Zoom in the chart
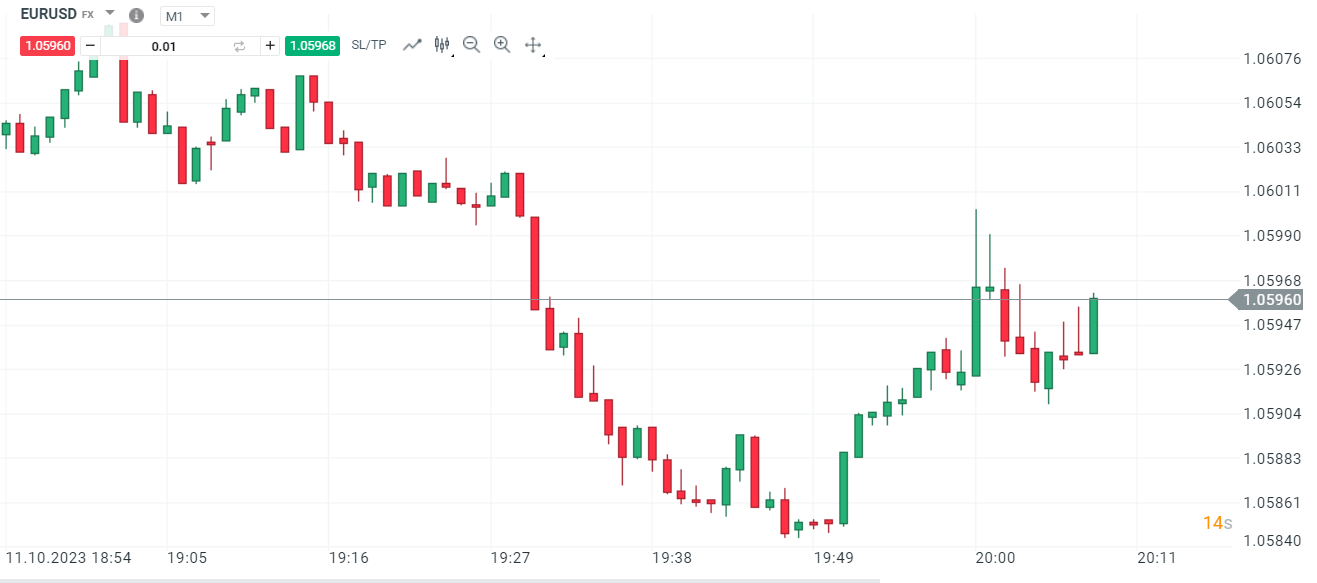Viewport: 1317px width, 583px height. pos(502,45)
